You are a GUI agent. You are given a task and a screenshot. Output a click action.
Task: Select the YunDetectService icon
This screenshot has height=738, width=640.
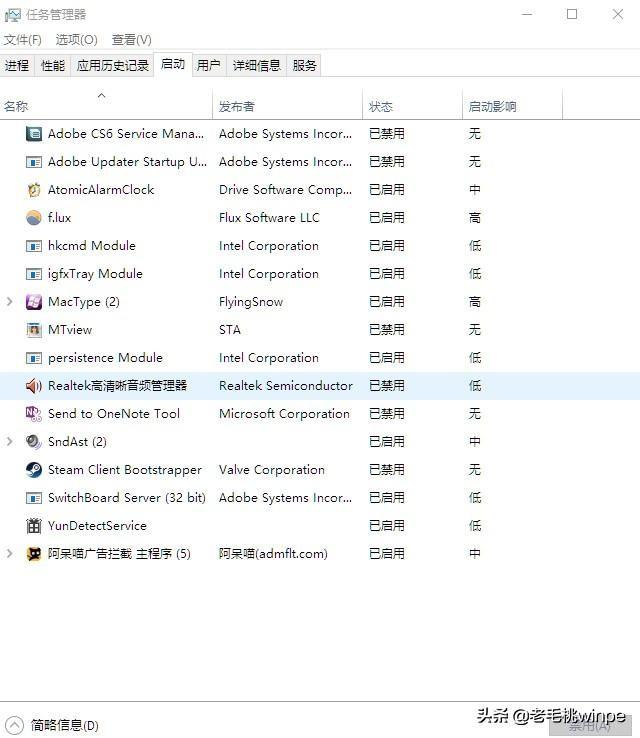(34, 526)
